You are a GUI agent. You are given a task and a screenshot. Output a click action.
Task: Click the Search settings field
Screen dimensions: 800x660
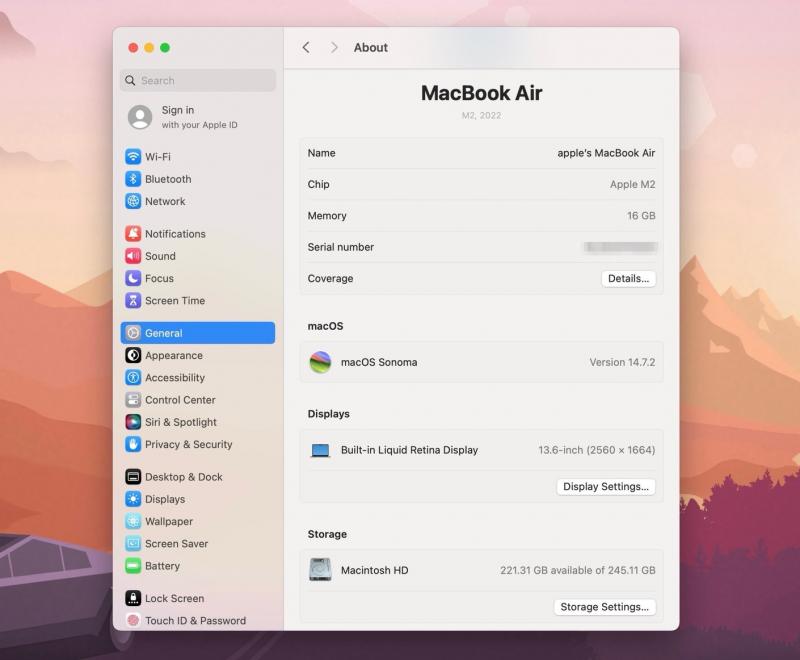pyautogui.click(x=198, y=81)
